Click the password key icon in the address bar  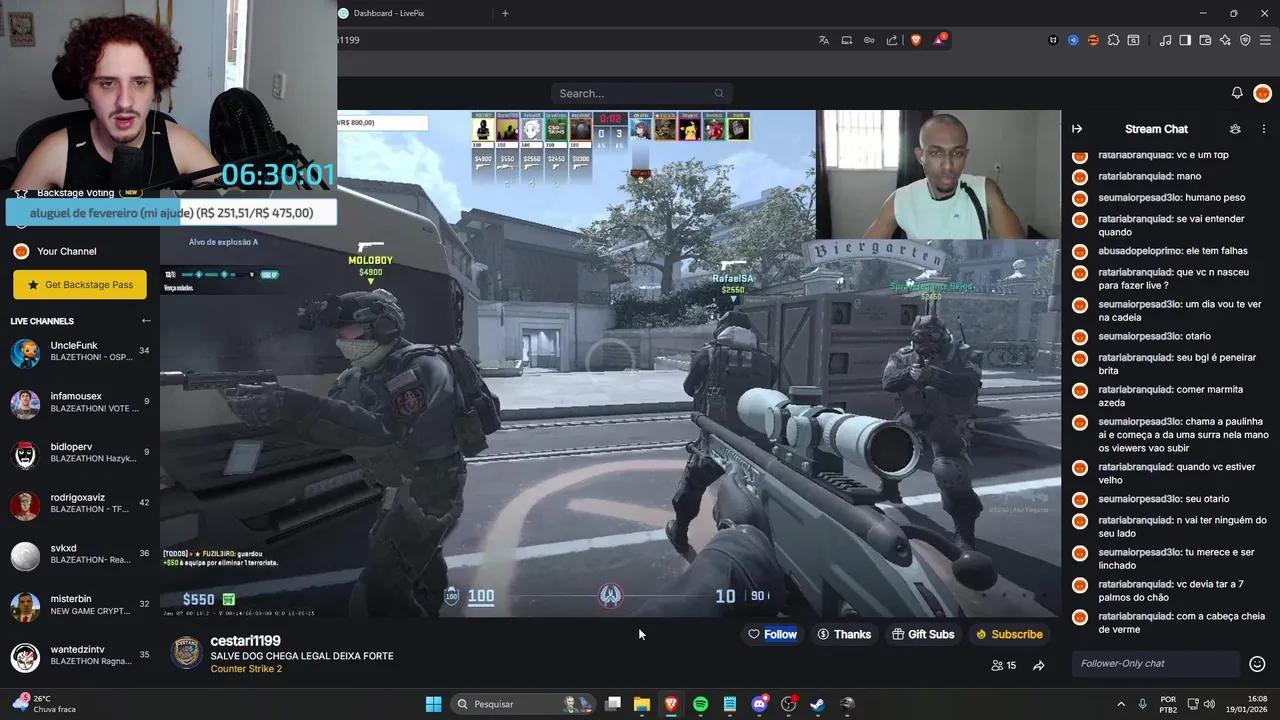[869, 40]
